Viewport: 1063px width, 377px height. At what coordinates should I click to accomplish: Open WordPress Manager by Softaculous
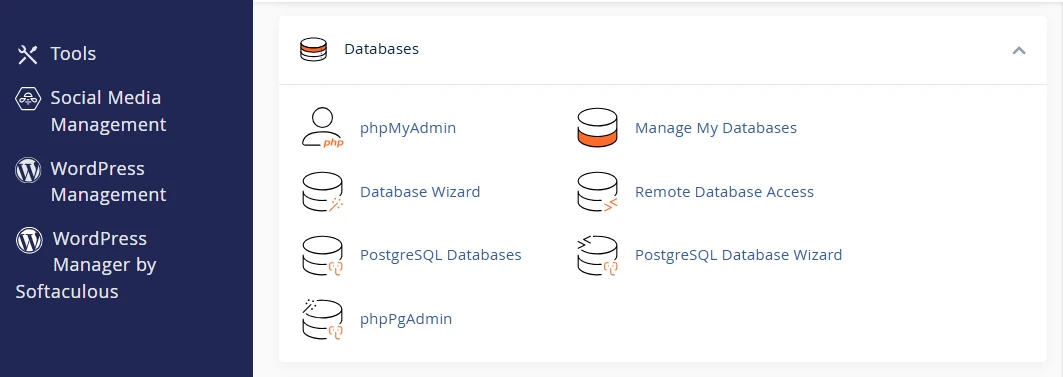pyautogui.click(x=86, y=265)
